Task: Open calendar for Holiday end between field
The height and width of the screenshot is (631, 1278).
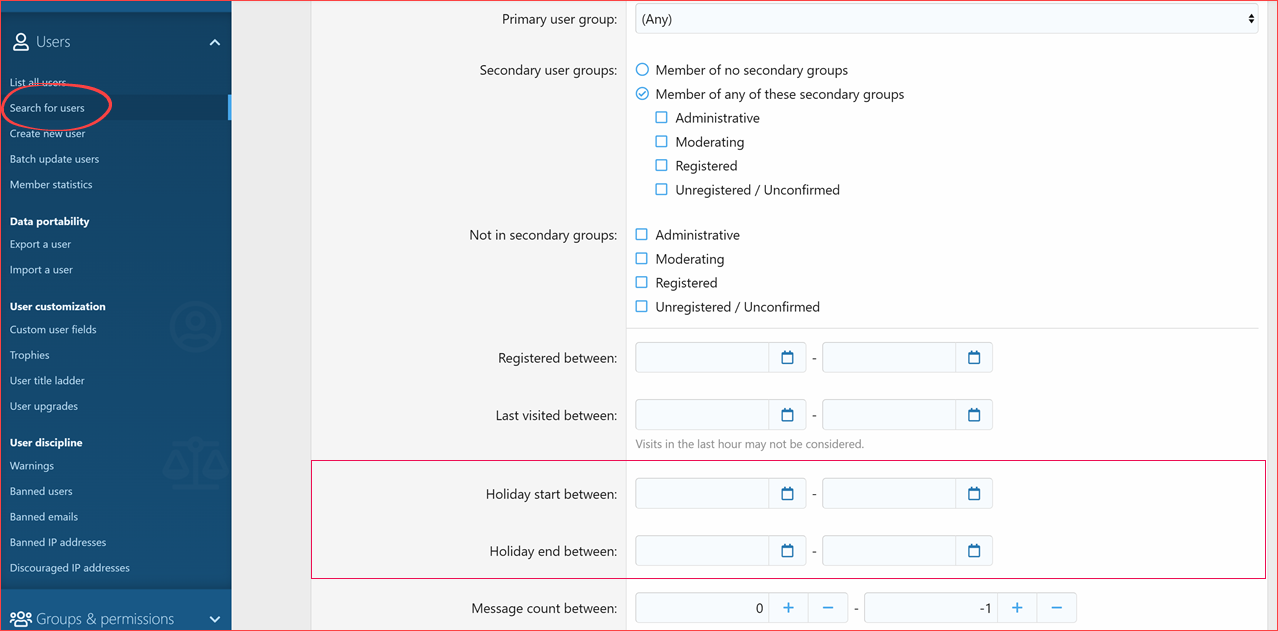Action: (x=787, y=550)
